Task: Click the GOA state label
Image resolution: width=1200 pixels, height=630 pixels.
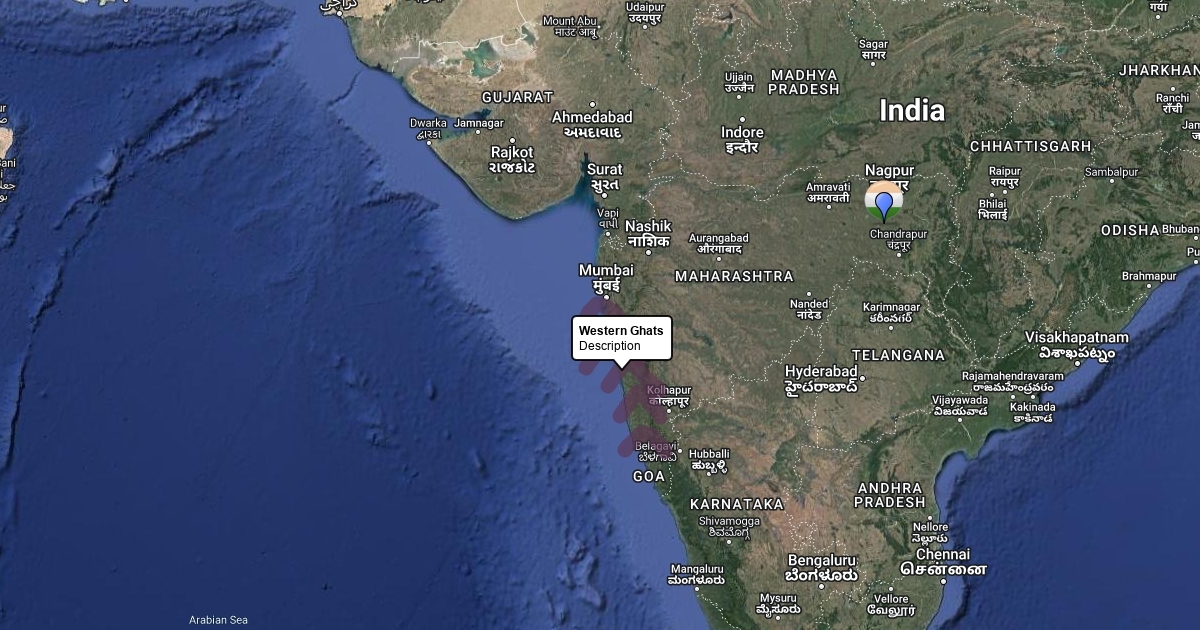Action: coord(649,477)
